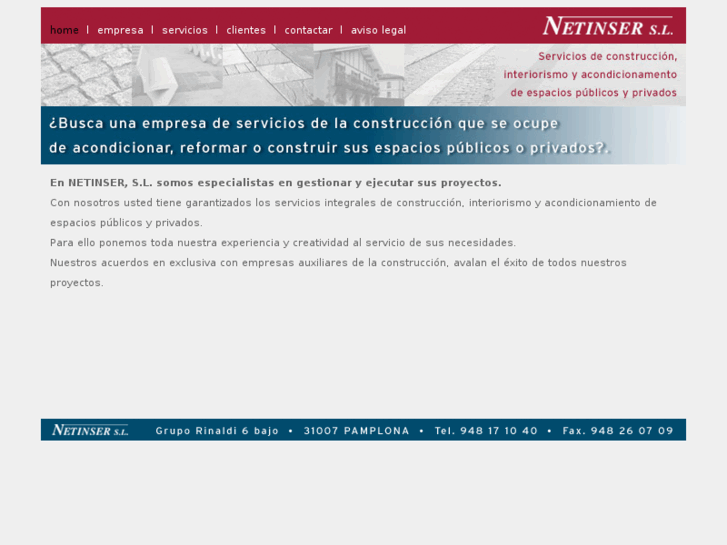This screenshot has height=545, width=727.
Task: Click footer phone 'Tel. 948 17 10 40'
Action: [x=486, y=431]
